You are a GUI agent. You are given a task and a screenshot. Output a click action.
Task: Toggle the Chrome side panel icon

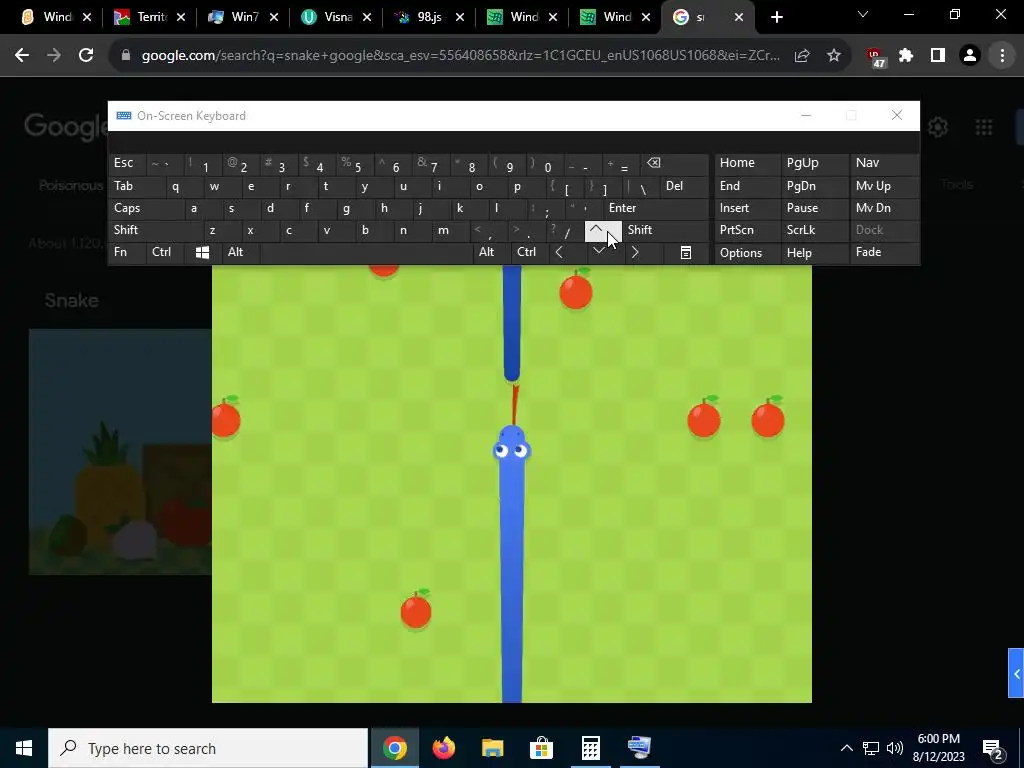coord(938,56)
